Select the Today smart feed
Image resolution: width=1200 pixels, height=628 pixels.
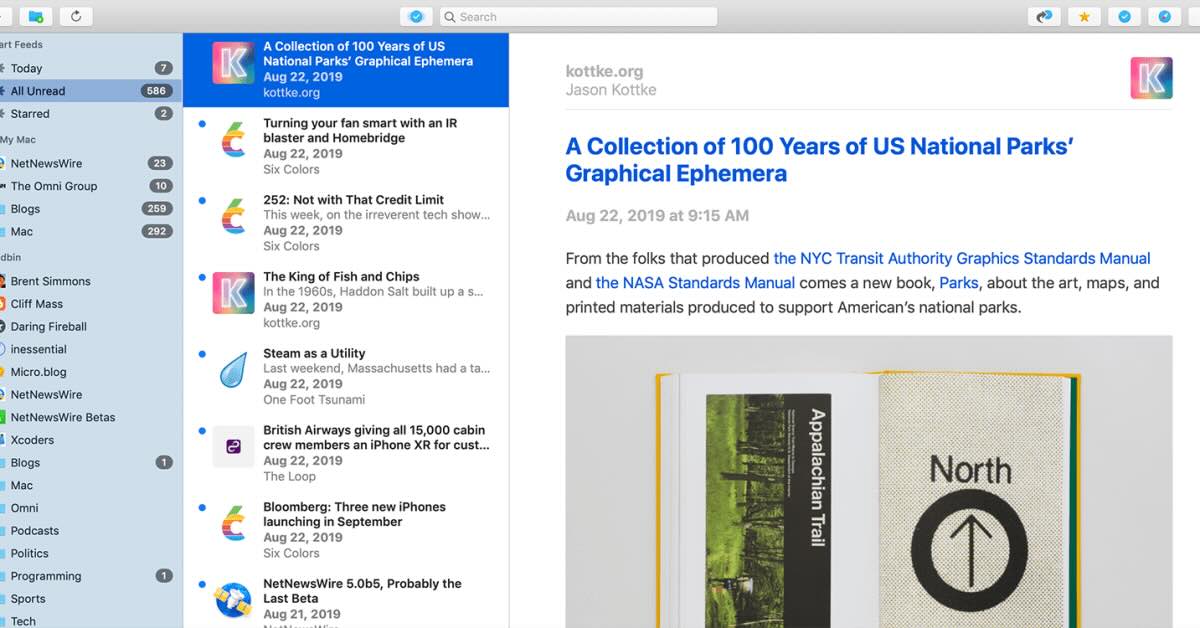point(91,68)
